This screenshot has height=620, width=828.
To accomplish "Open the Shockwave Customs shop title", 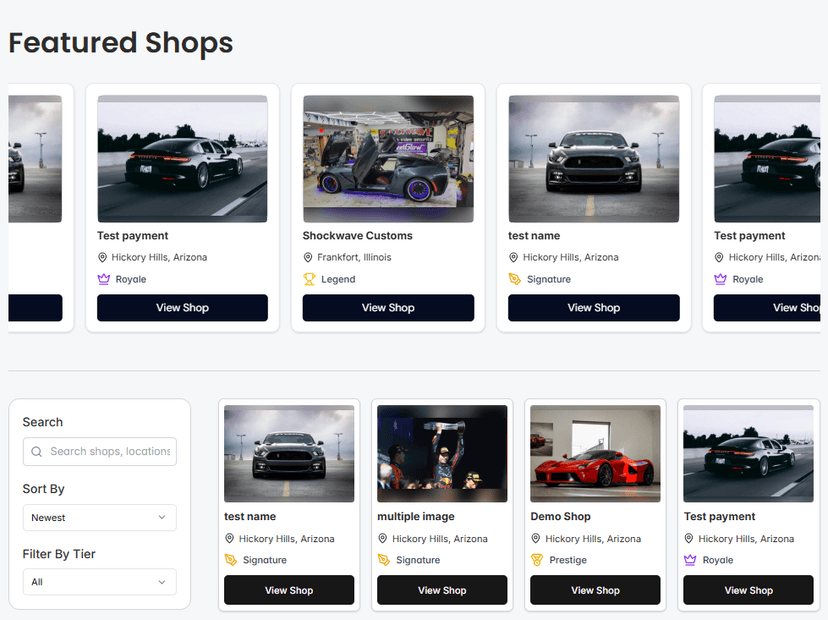I will [357, 236].
